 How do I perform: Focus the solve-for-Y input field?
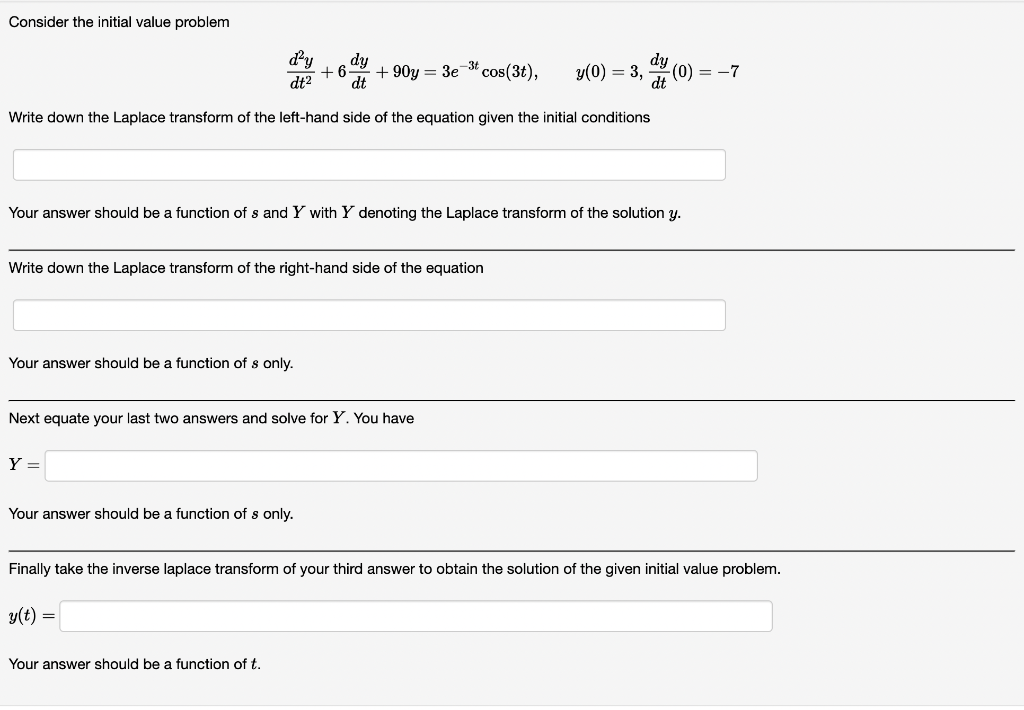[400, 465]
